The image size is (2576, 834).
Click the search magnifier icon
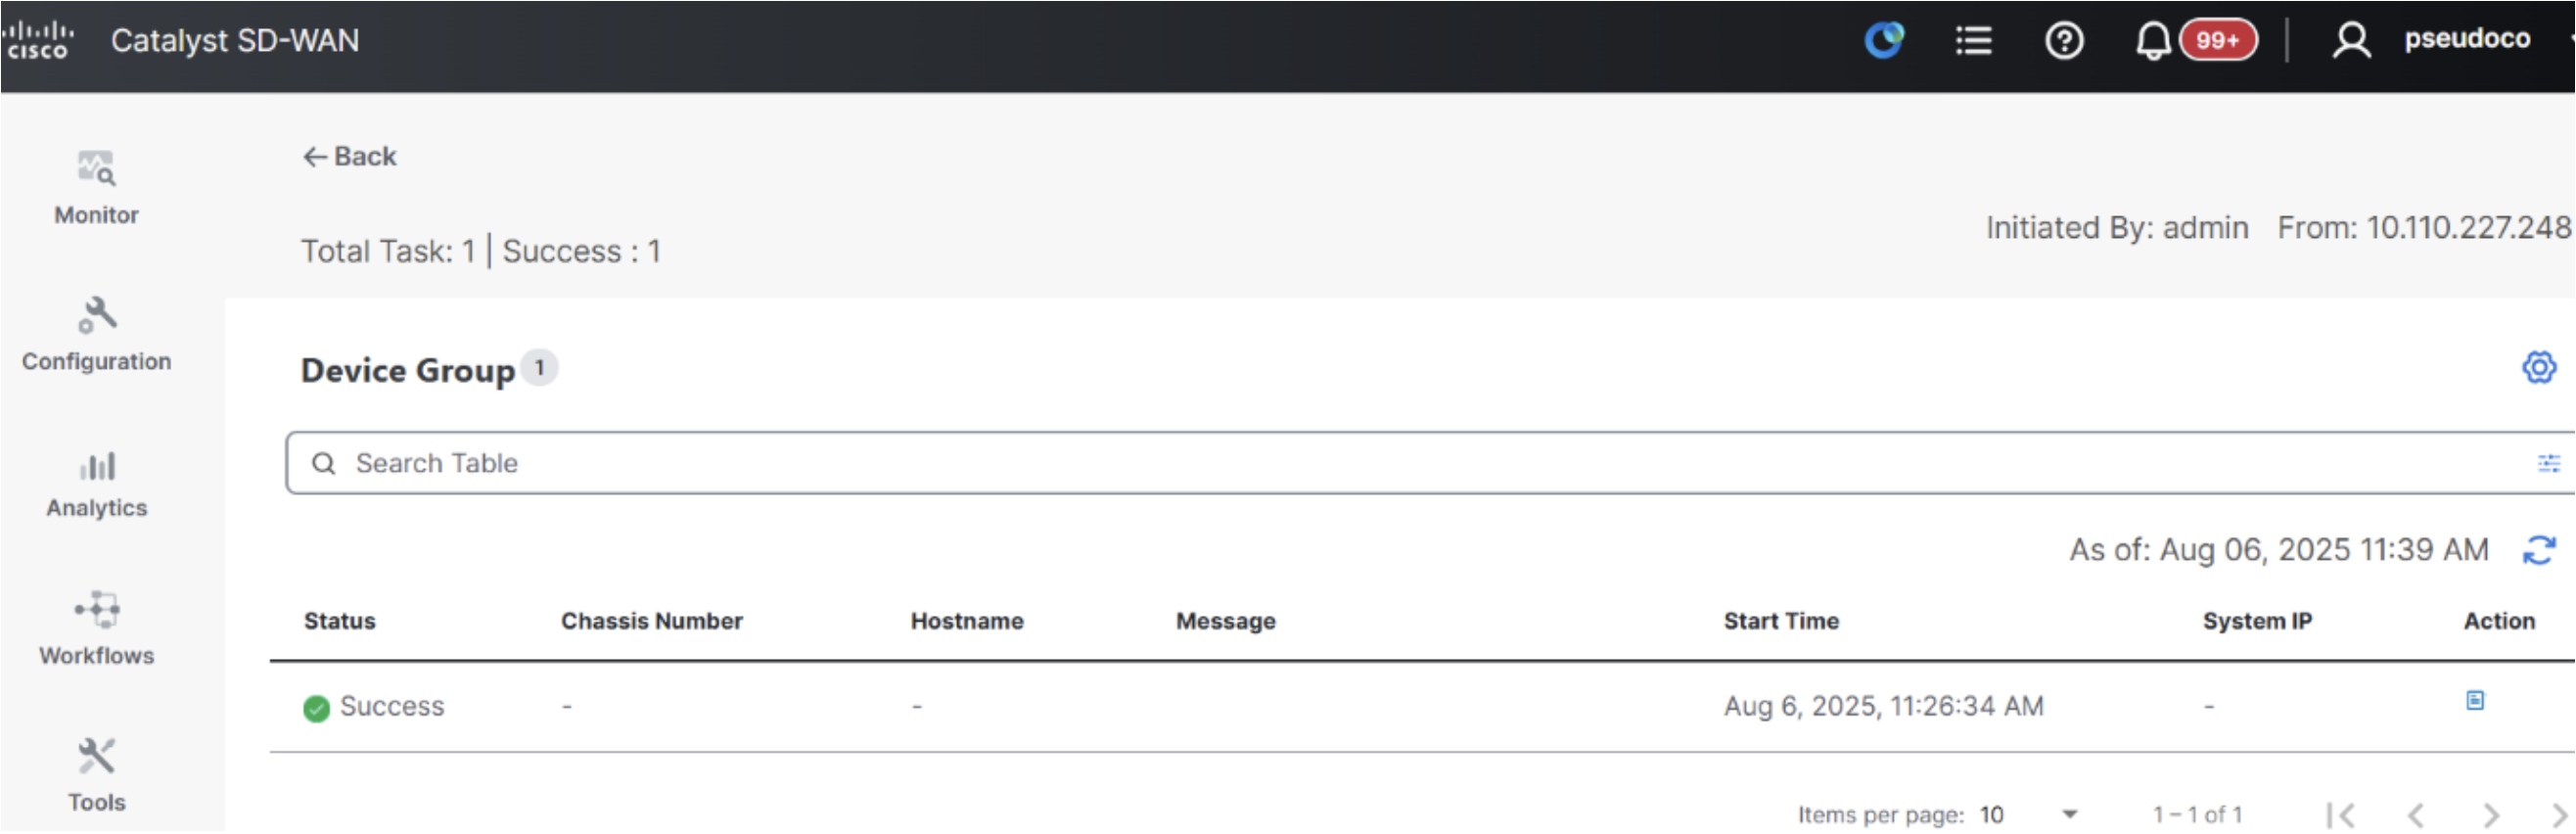pyautogui.click(x=323, y=463)
